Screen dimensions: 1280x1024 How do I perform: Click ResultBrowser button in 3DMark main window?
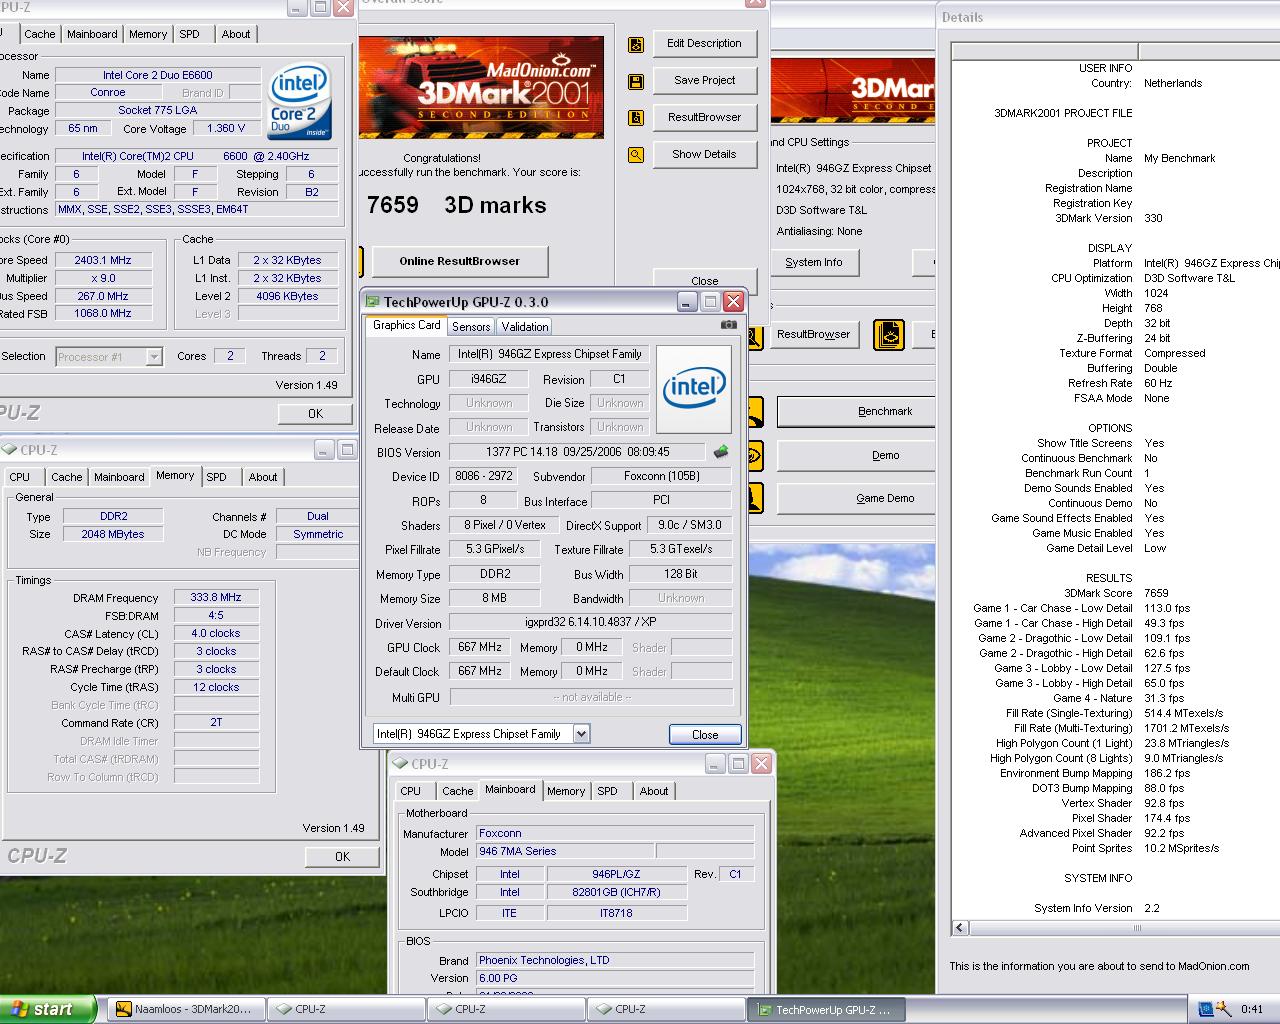click(813, 335)
